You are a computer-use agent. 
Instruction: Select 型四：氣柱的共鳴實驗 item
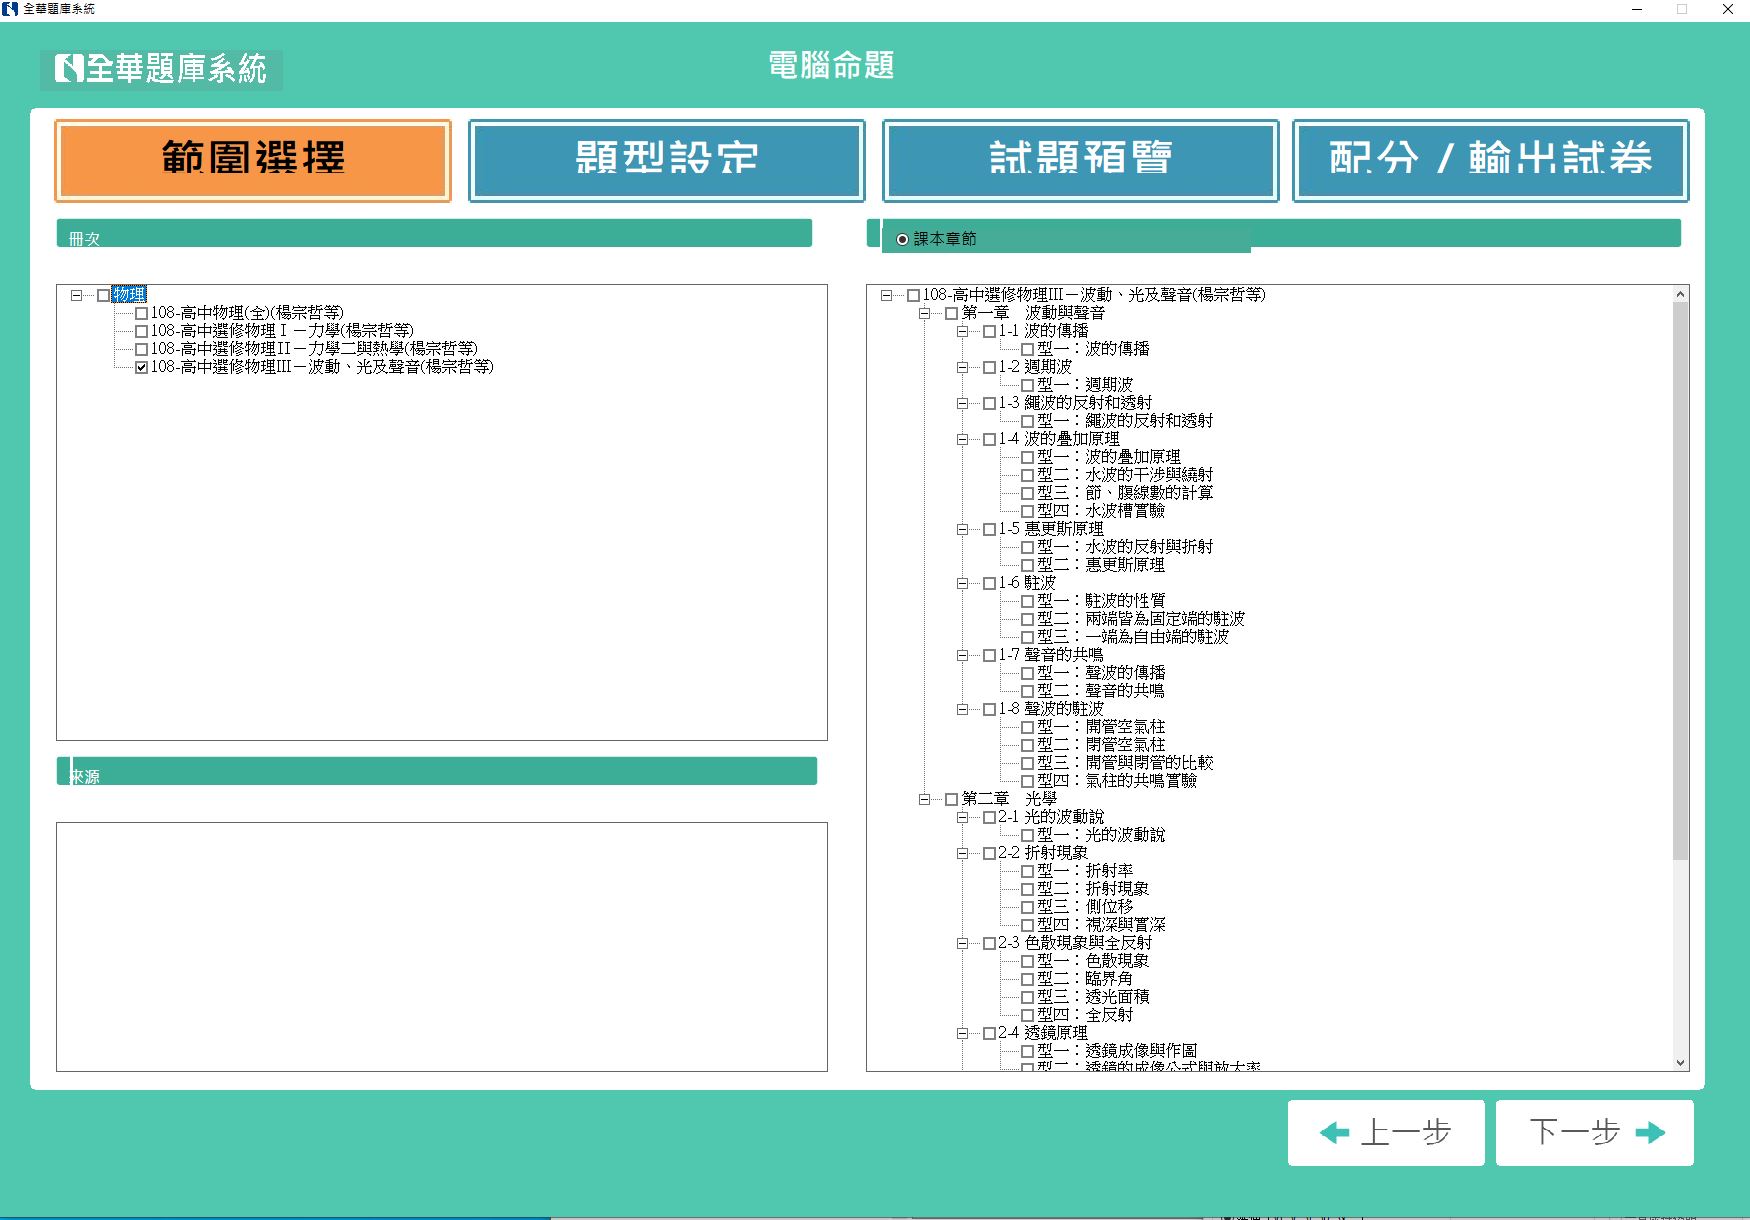[x=1117, y=781]
